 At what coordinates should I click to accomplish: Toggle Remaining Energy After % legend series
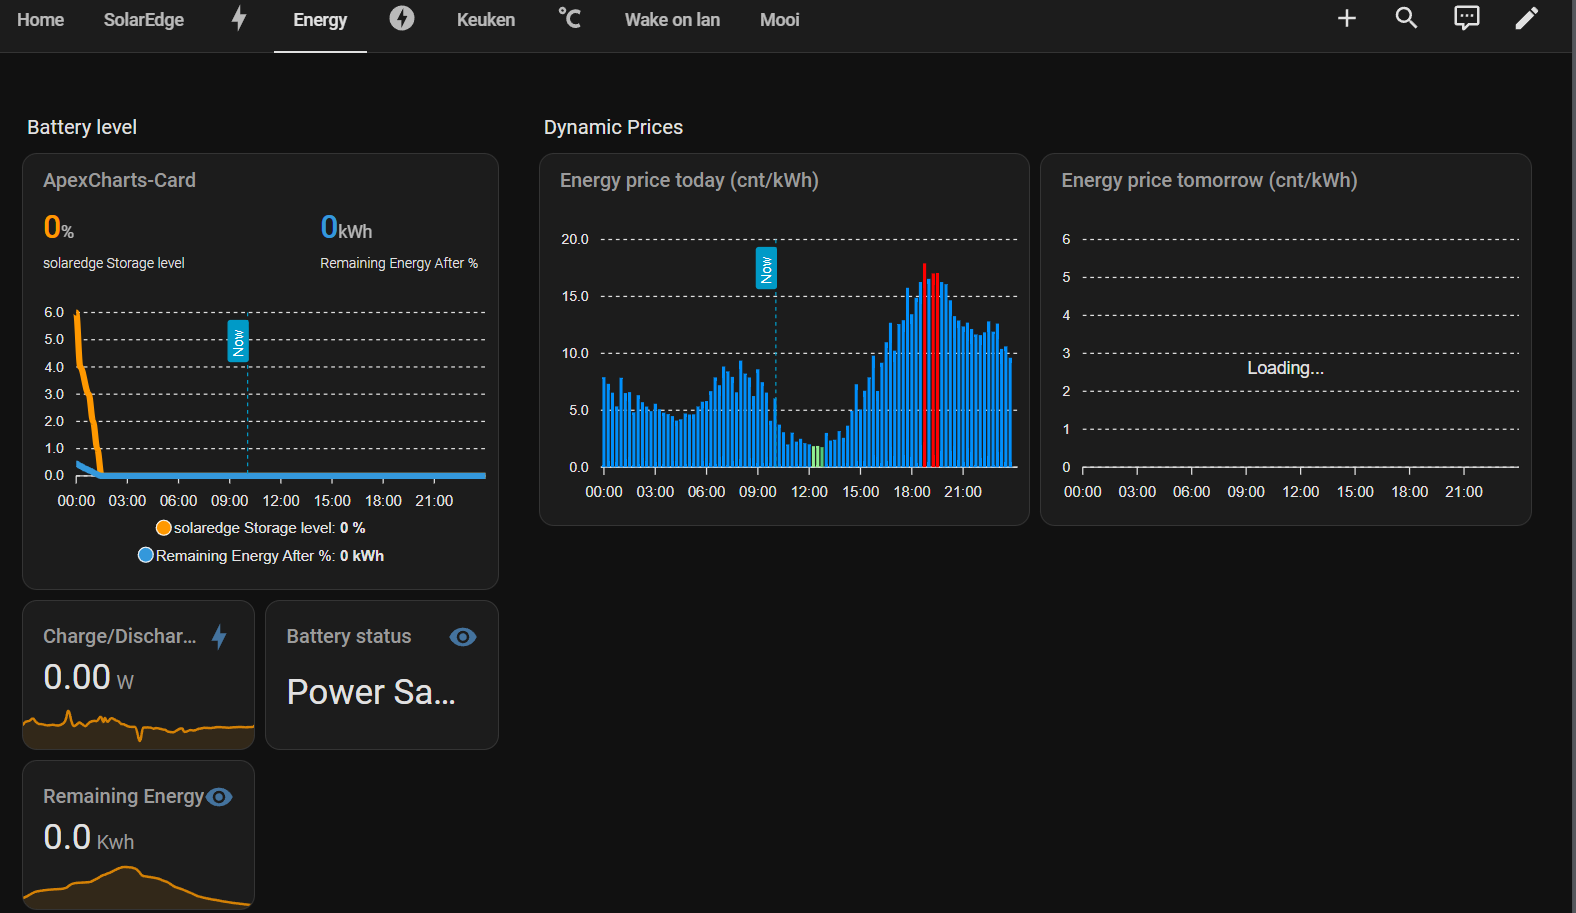[260, 556]
